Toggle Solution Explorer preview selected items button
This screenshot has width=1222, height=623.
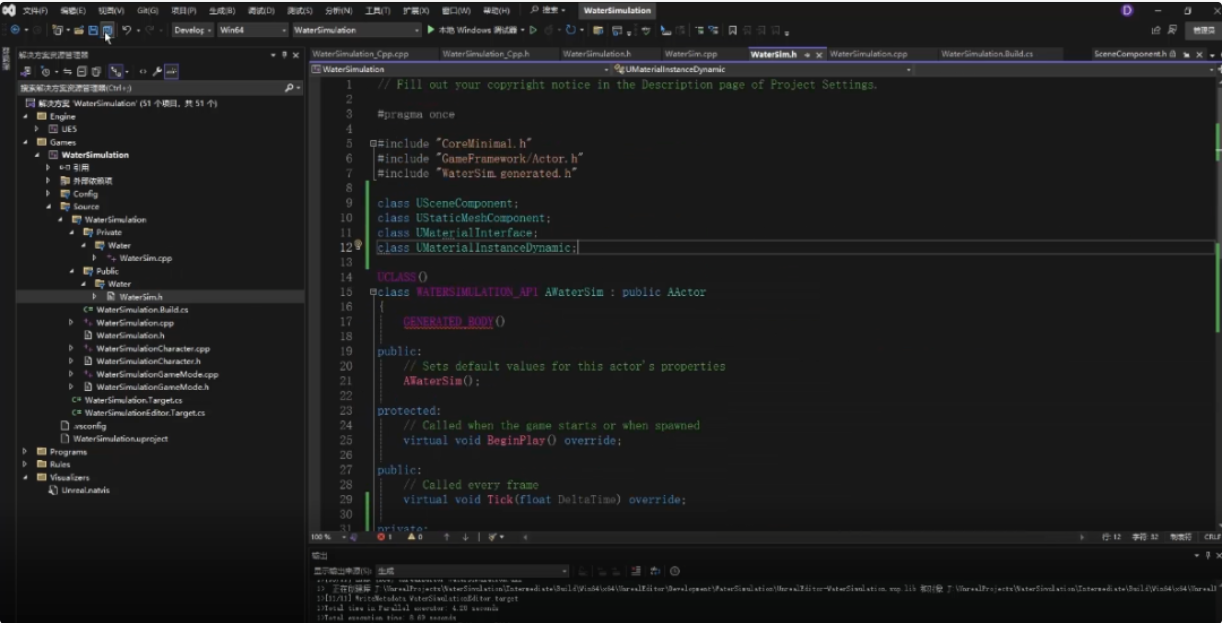tap(172, 72)
